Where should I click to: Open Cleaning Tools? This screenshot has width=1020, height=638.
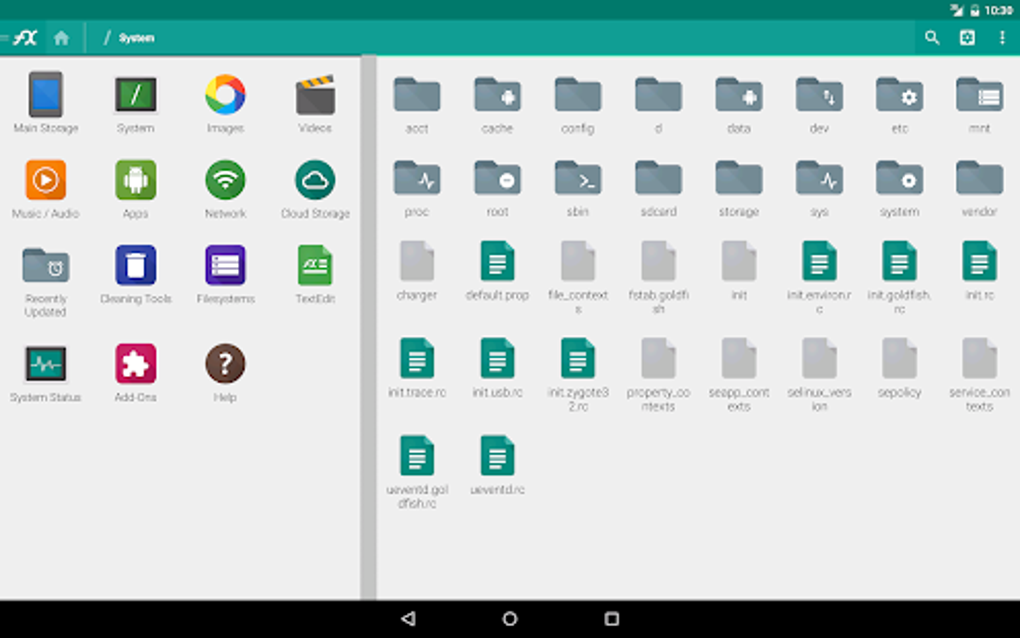tap(135, 268)
